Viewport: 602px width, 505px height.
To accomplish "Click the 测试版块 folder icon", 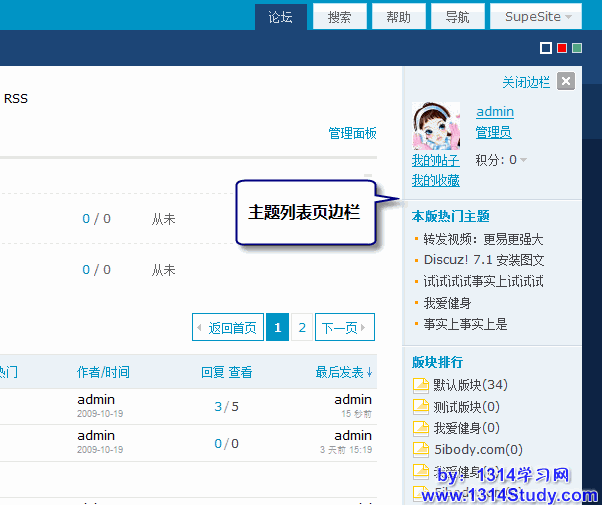I will (421, 407).
